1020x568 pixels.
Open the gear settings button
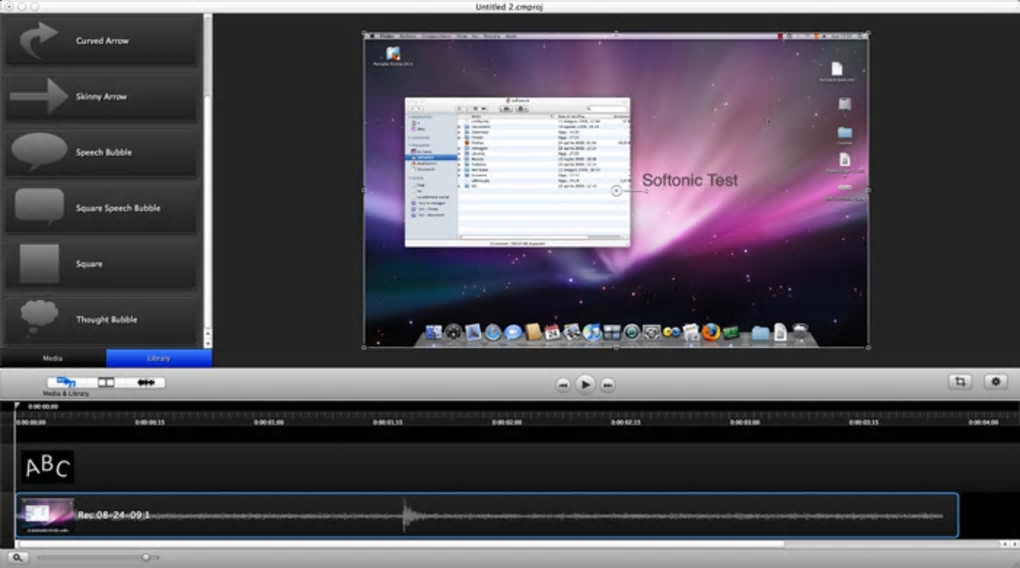tap(995, 382)
